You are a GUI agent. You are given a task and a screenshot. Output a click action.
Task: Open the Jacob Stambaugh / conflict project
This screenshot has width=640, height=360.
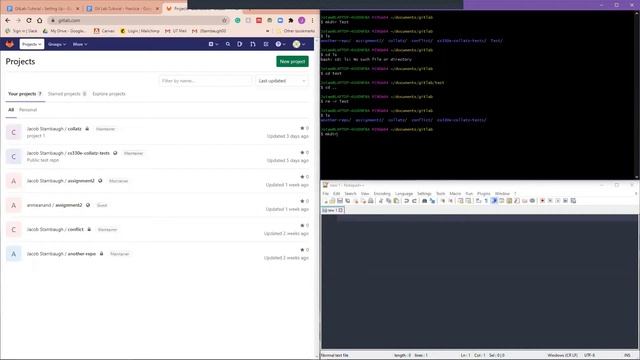pyautogui.click(x=55, y=229)
